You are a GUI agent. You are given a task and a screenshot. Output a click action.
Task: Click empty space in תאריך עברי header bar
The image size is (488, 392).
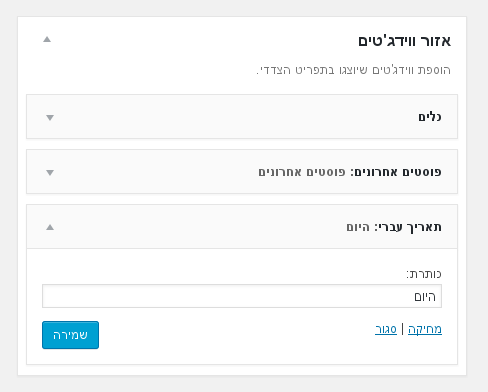coord(200,227)
